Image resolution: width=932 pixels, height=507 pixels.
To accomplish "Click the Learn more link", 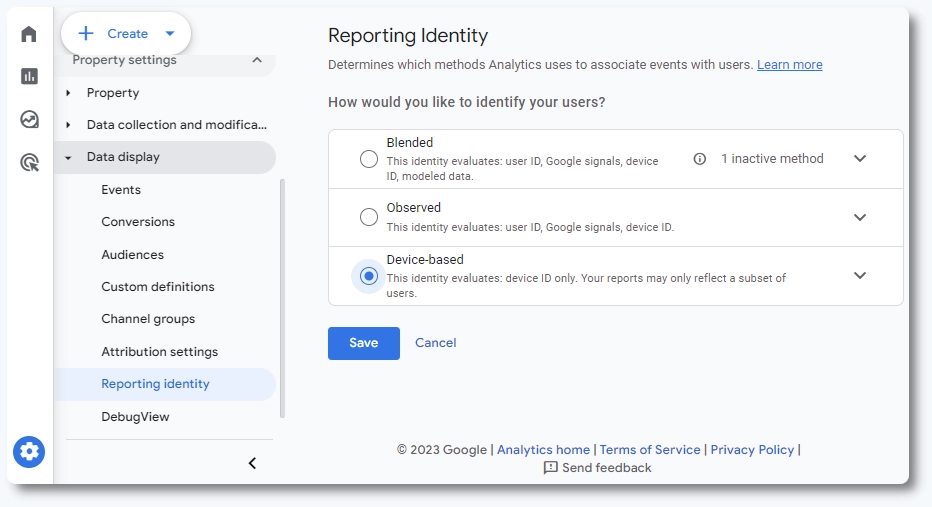I will pyautogui.click(x=789, y=65).
